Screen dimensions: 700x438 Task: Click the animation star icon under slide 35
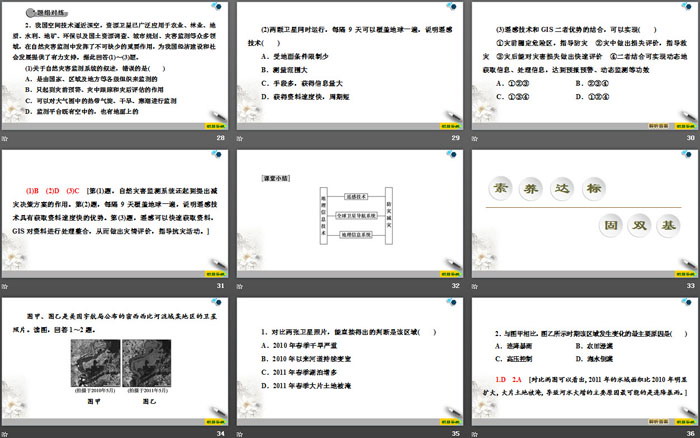238,432
